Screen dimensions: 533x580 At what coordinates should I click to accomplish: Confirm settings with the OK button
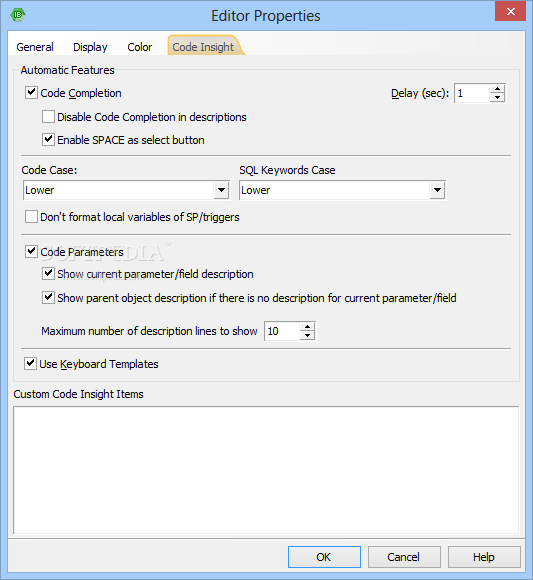coord(324,557)
